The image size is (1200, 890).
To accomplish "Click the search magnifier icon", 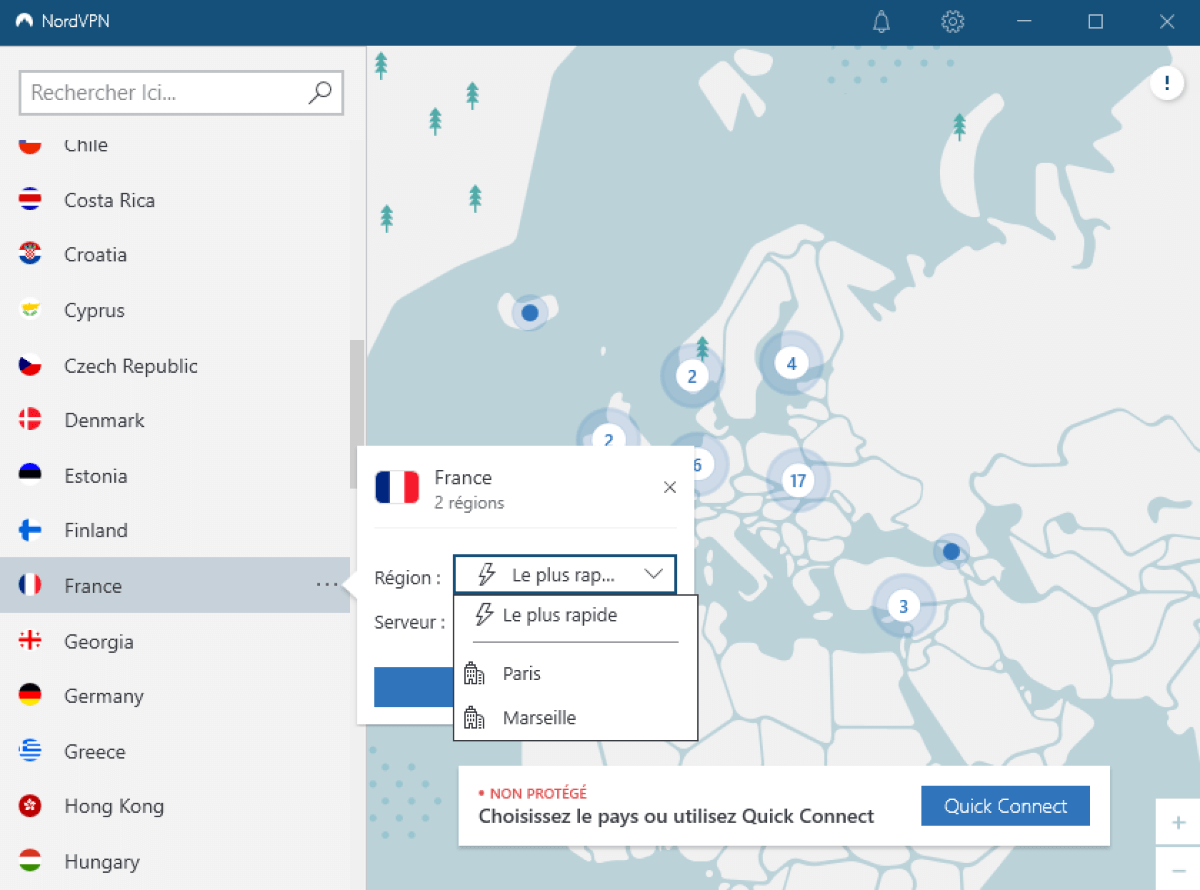I will 320,92.
